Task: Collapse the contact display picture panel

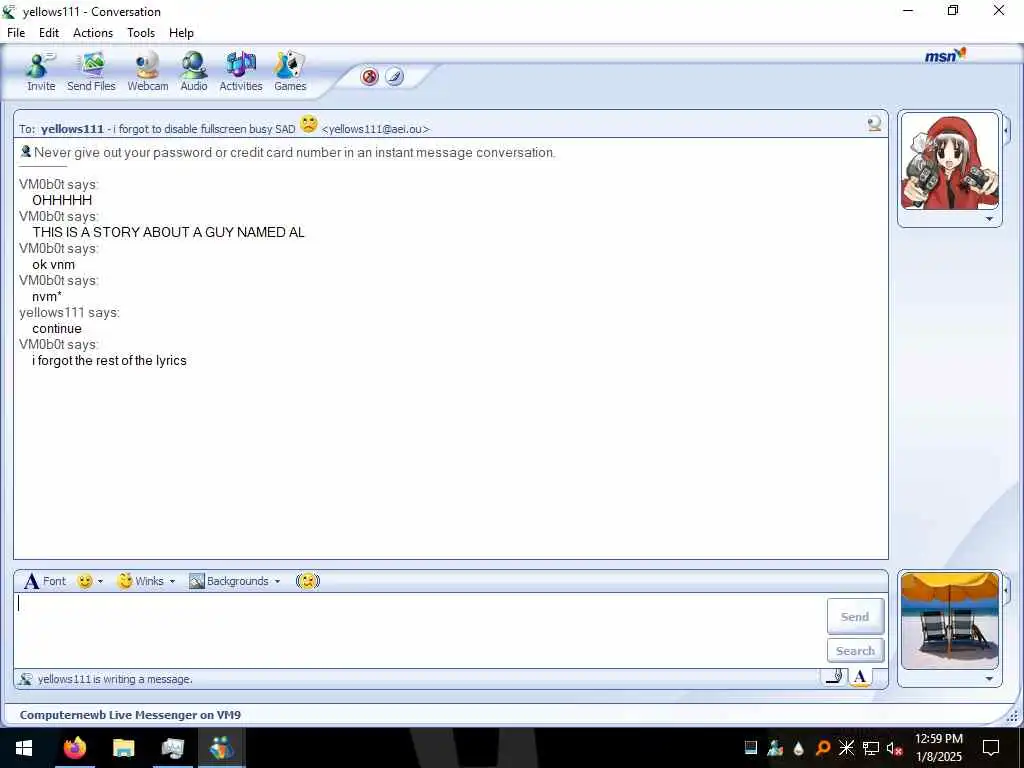Action: tap(1006, 131)
